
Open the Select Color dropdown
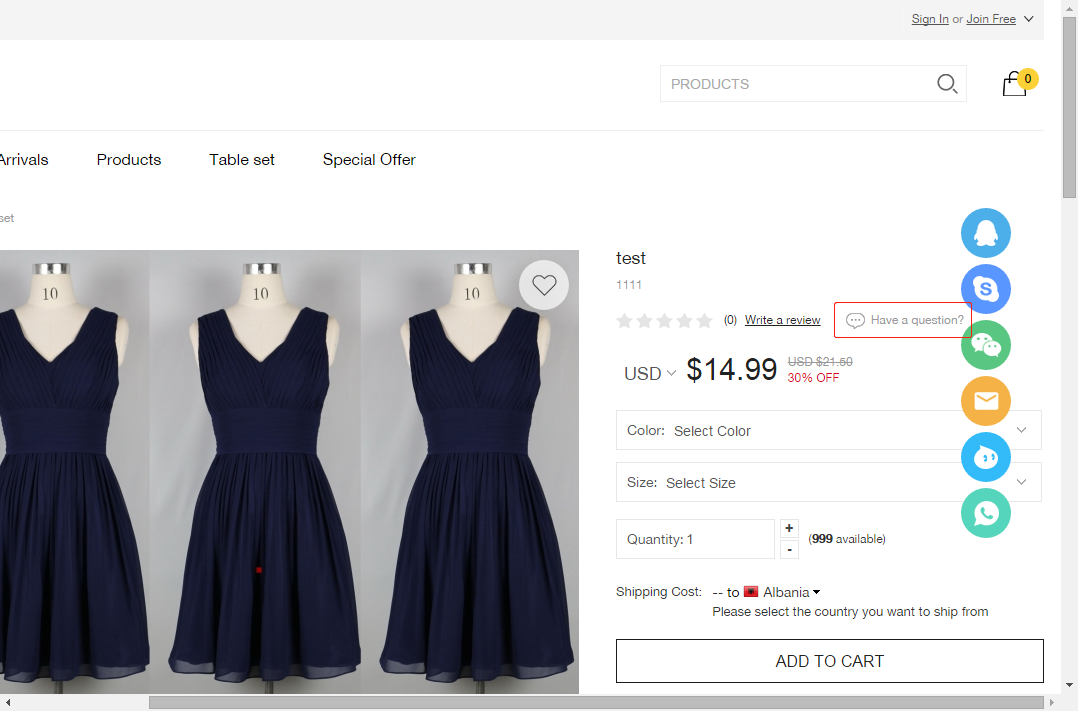tap(828, 430)
